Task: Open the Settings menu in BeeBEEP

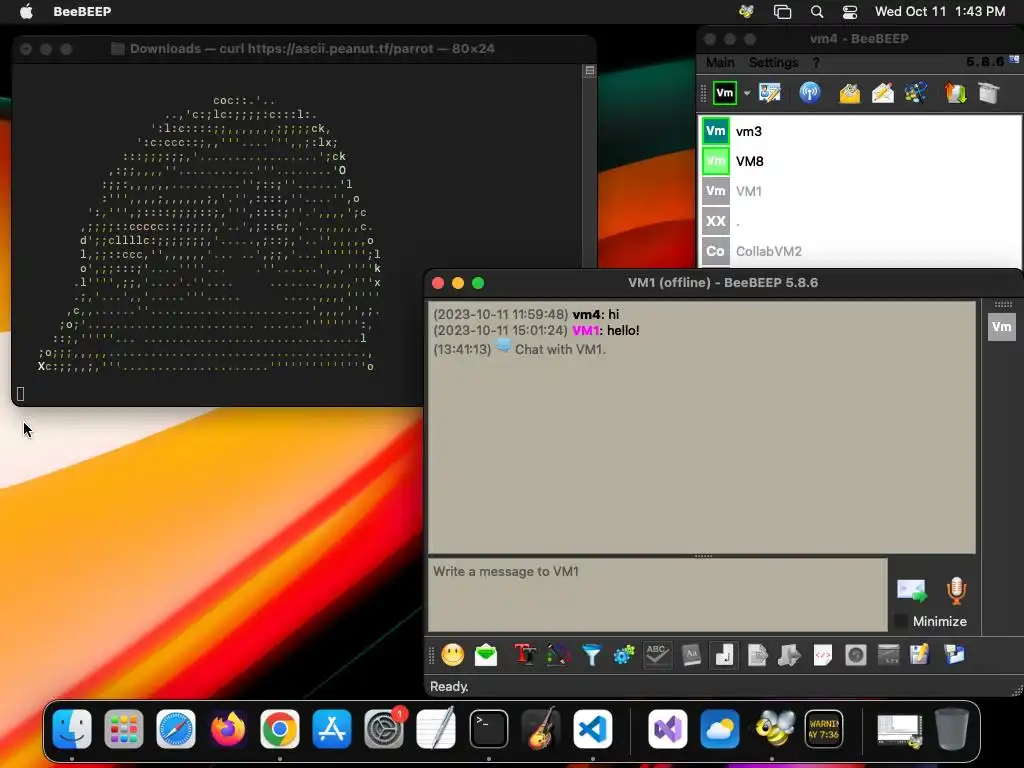Action: pos(773,63)
